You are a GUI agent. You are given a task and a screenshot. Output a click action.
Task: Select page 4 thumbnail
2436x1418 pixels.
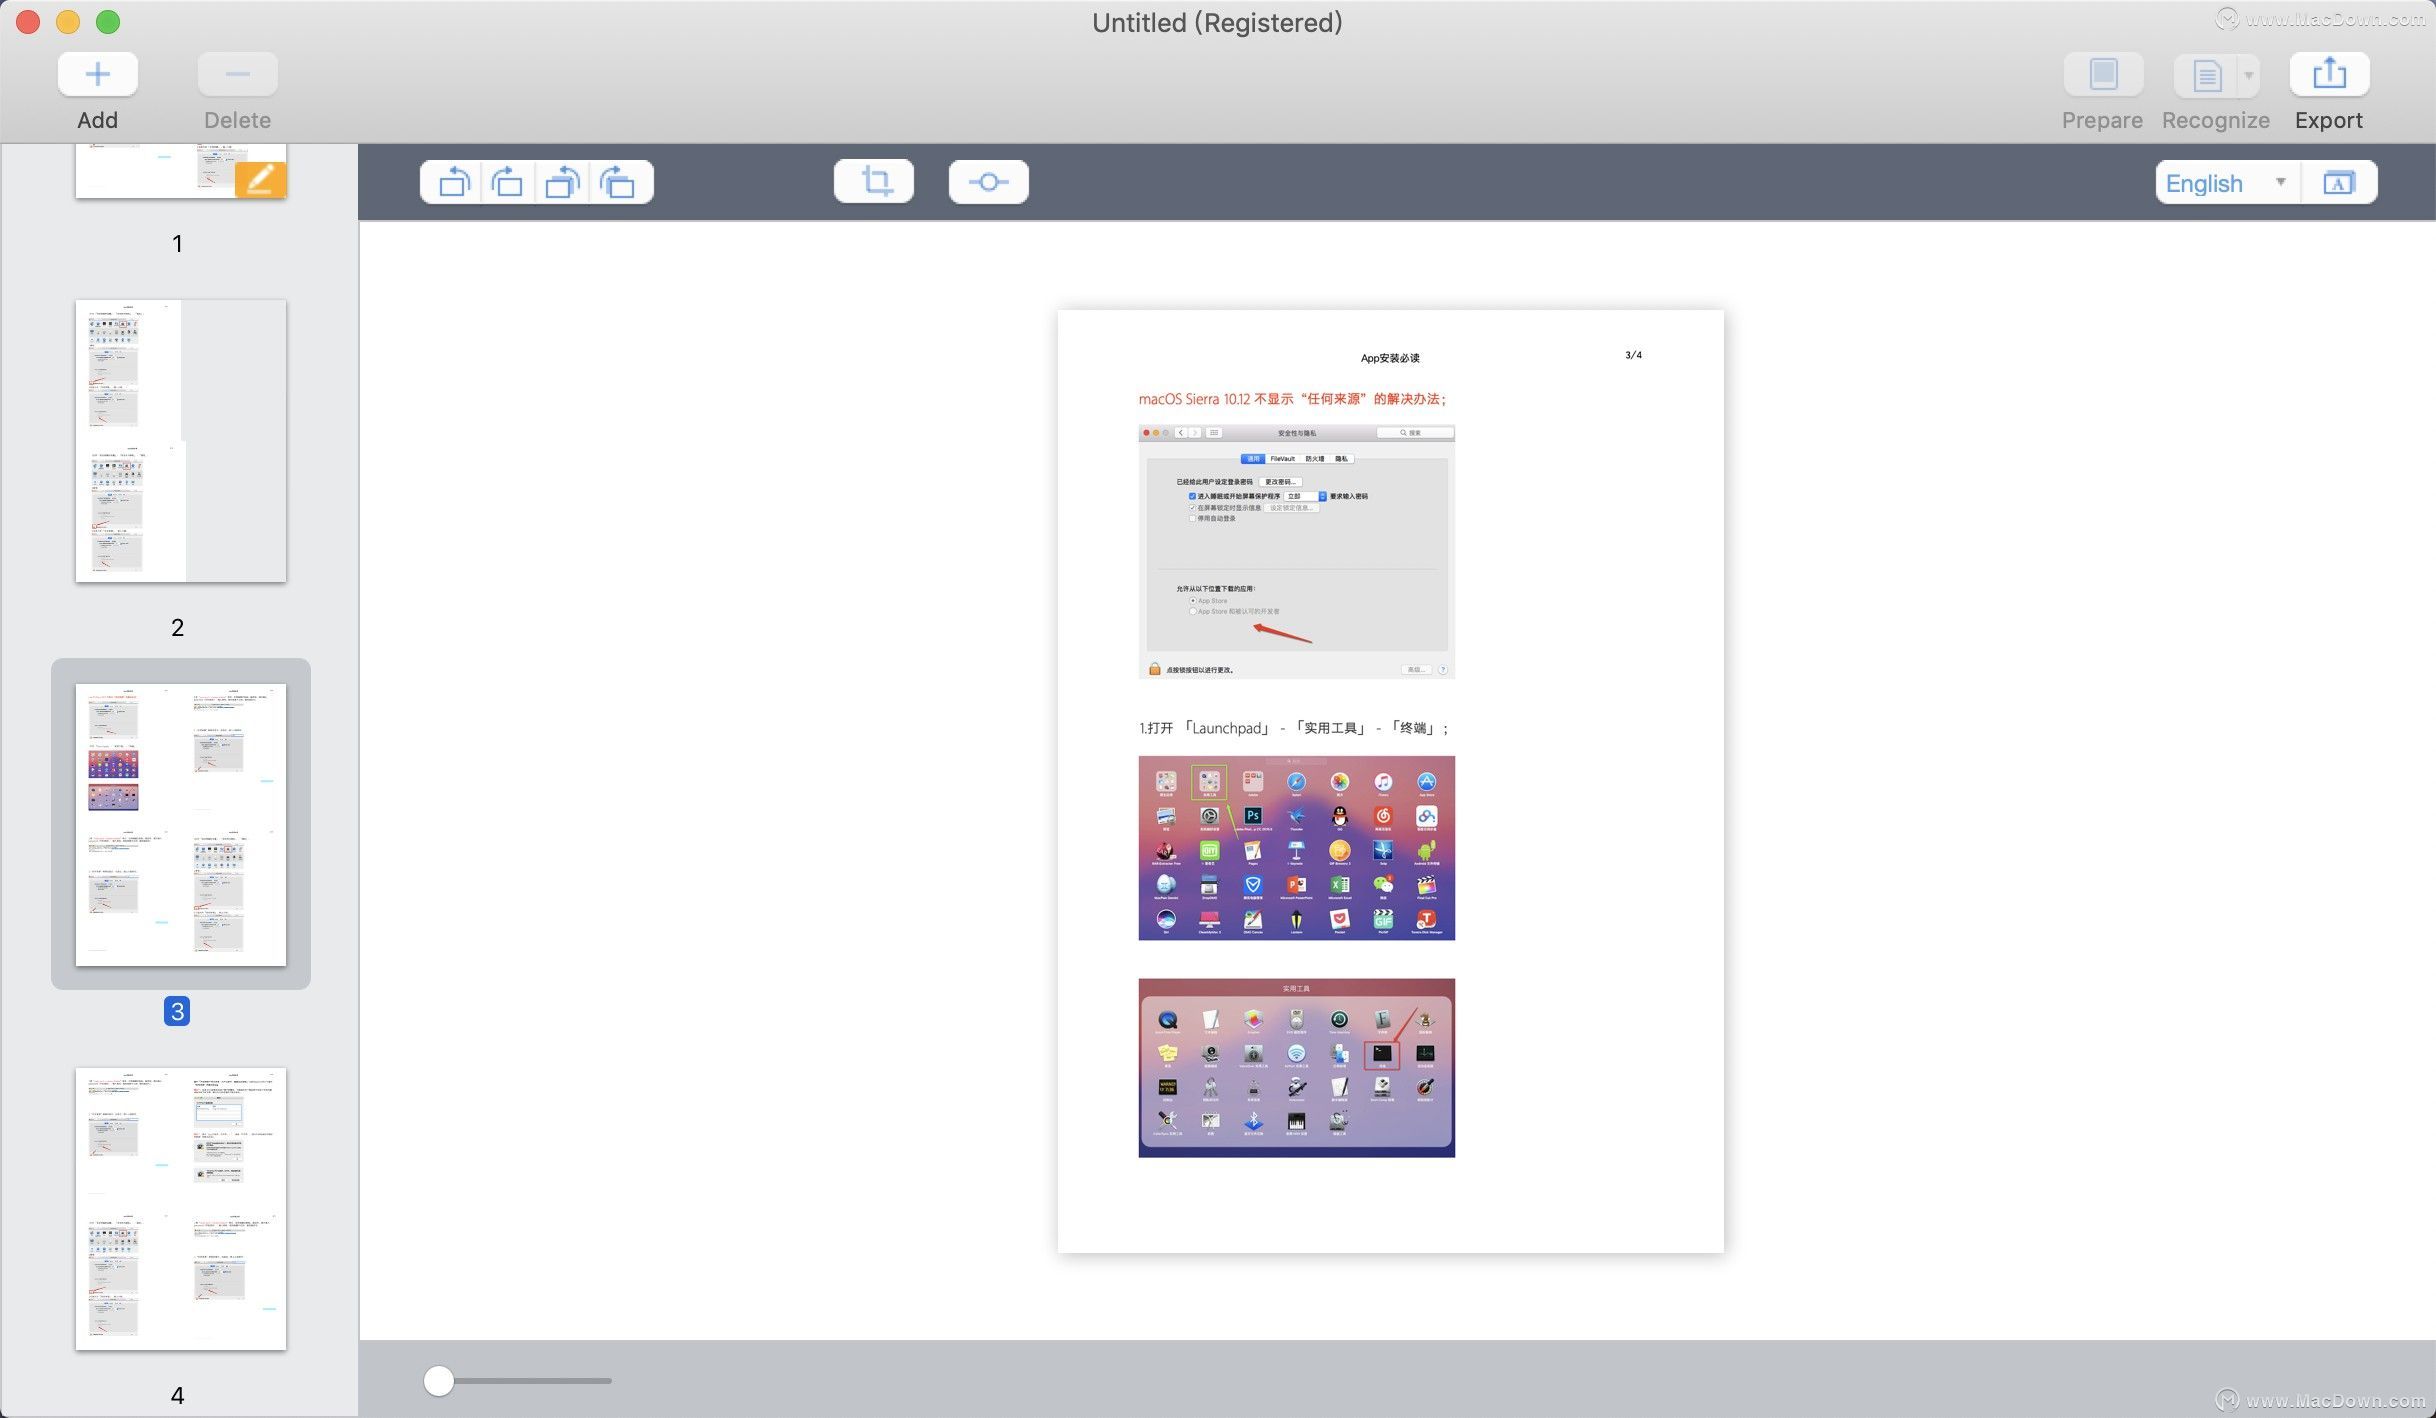click(x=179, y=1207)
